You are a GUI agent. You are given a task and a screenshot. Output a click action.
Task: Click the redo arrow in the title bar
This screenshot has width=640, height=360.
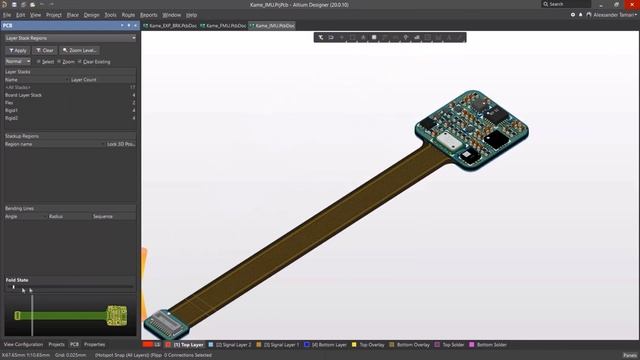coord(52,4)
